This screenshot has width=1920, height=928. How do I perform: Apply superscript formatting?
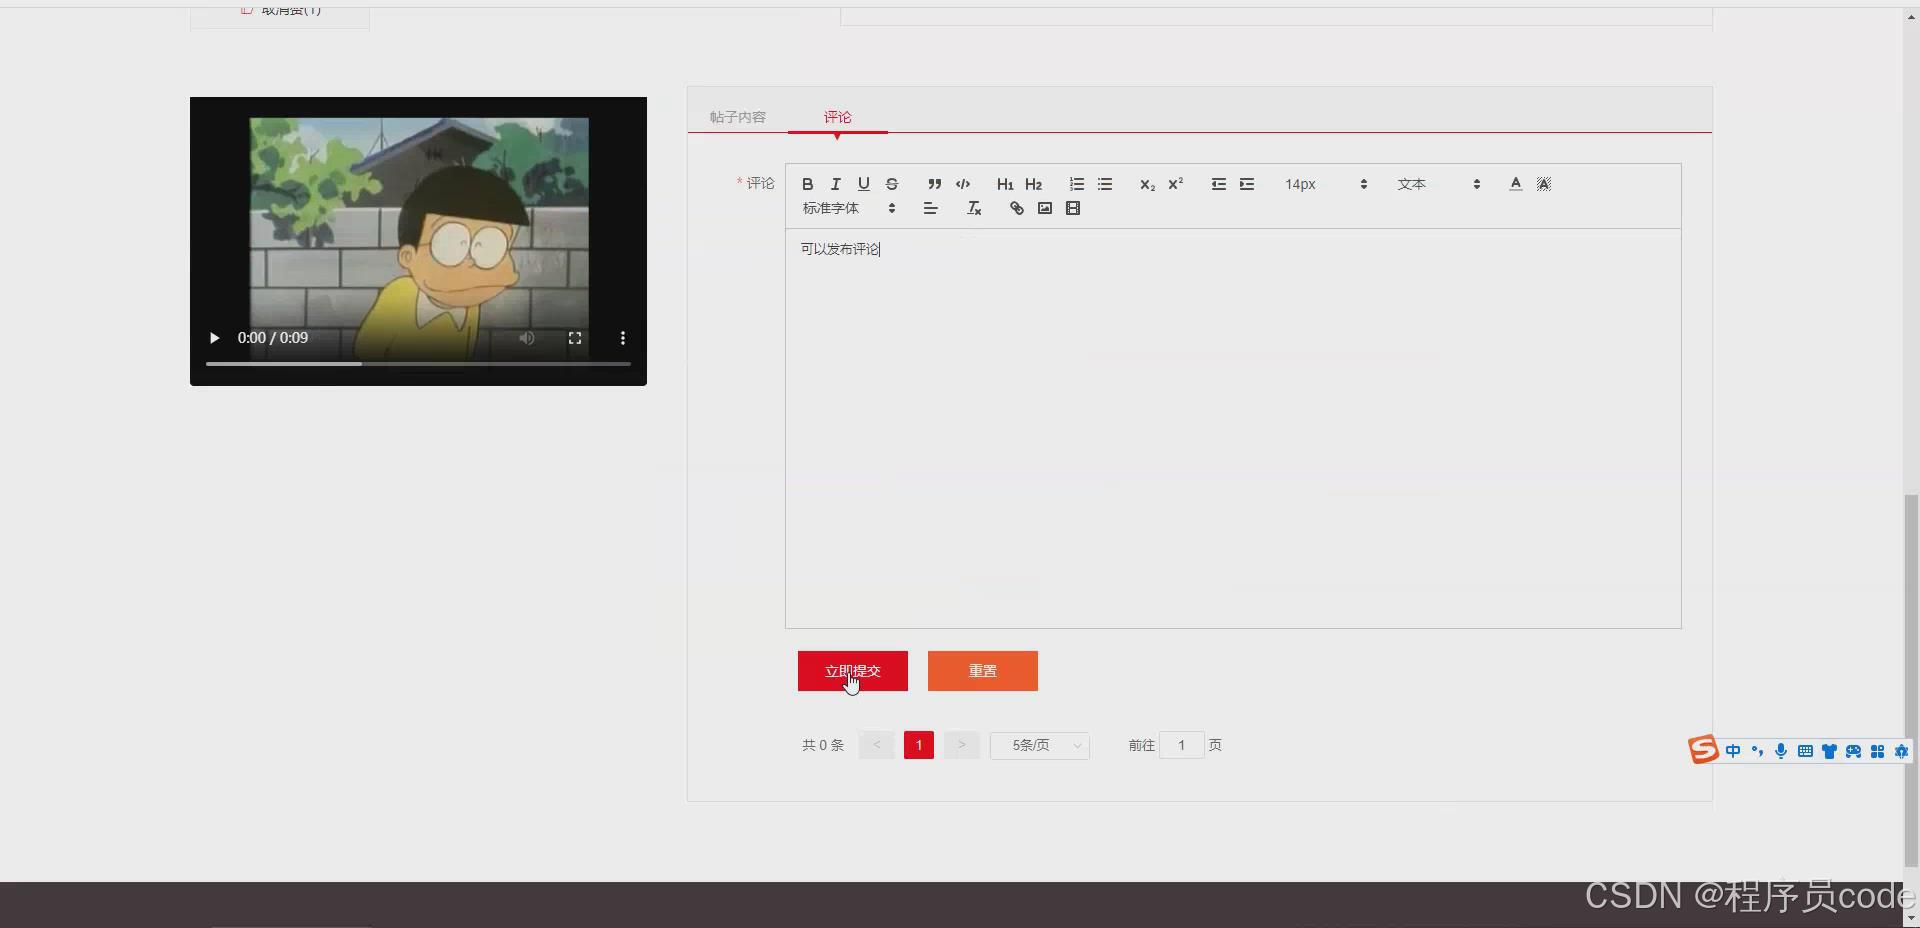[1176, 184]
